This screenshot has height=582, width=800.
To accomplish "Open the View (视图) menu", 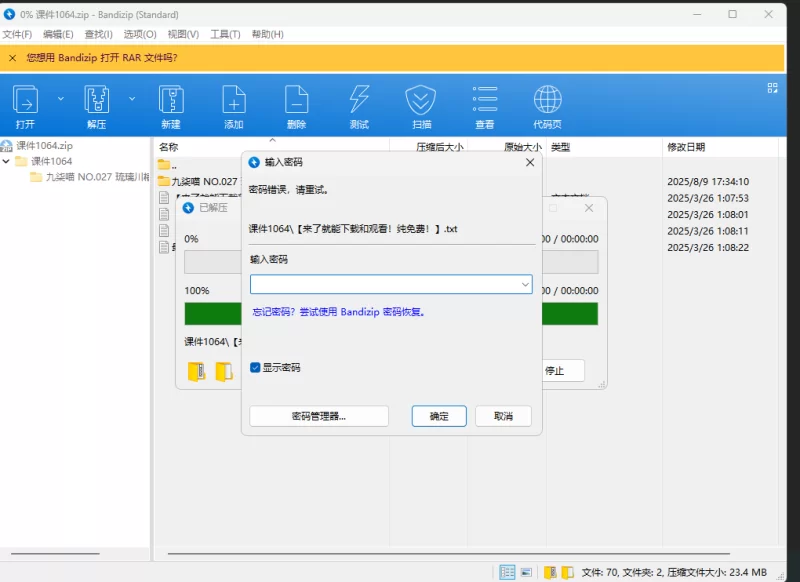I will (x=183, y=34).
